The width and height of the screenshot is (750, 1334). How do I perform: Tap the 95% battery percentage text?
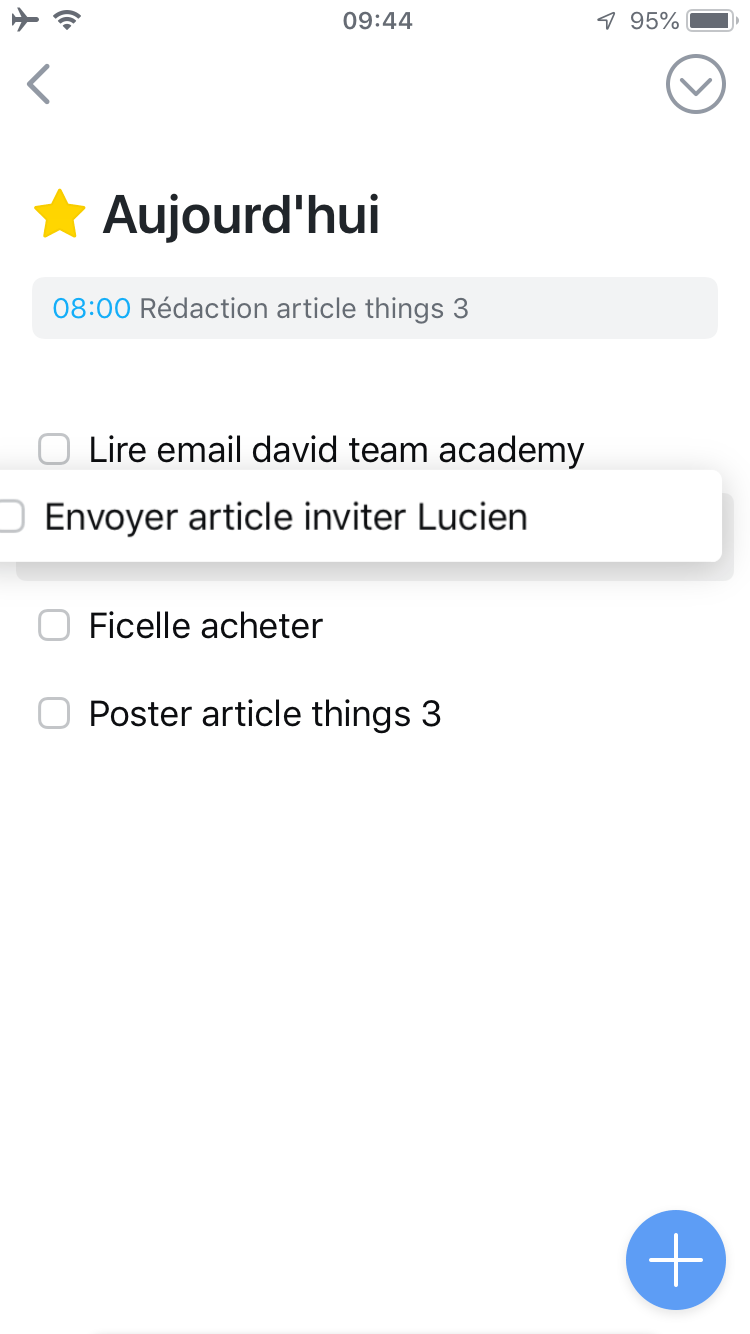pyautogui.click(x=651, y=19)
